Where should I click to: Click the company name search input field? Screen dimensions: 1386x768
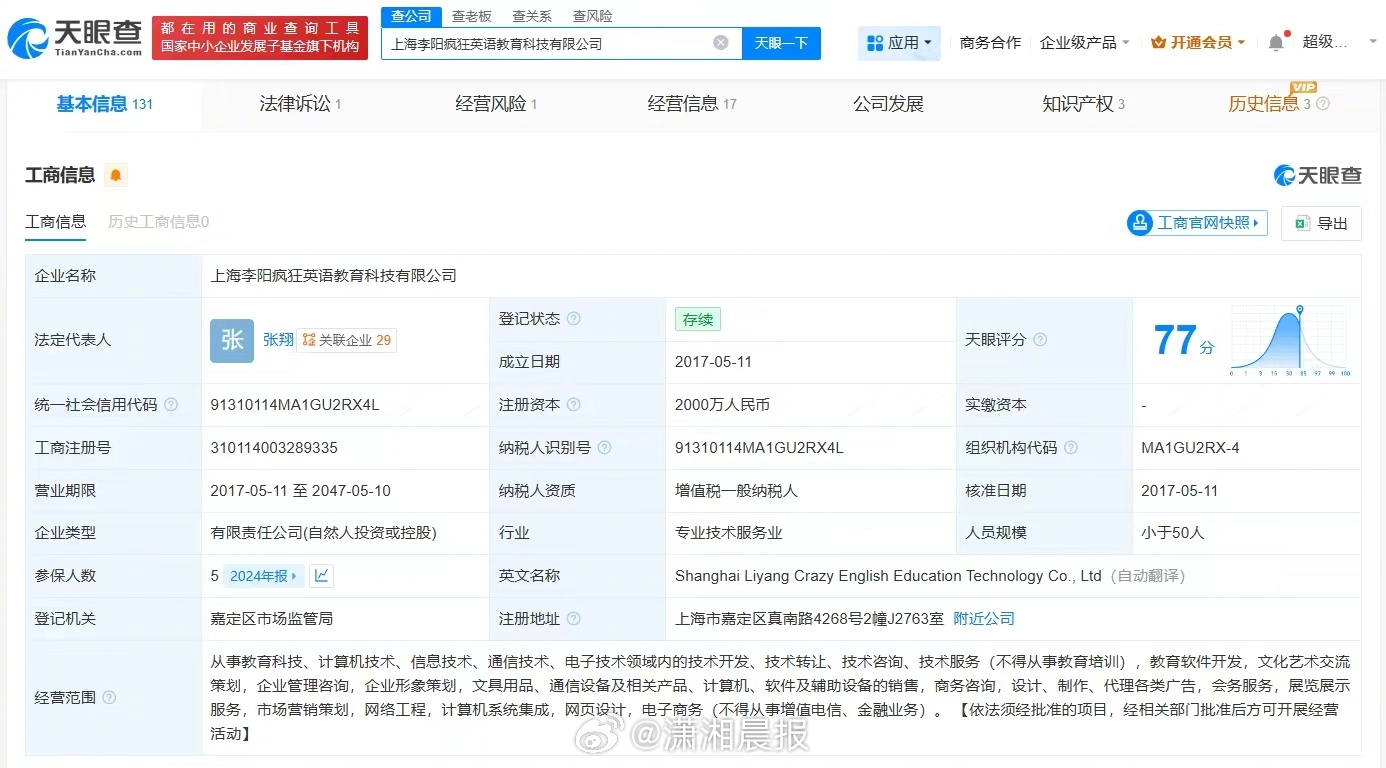pyautogui.click(x=545, y=43)
